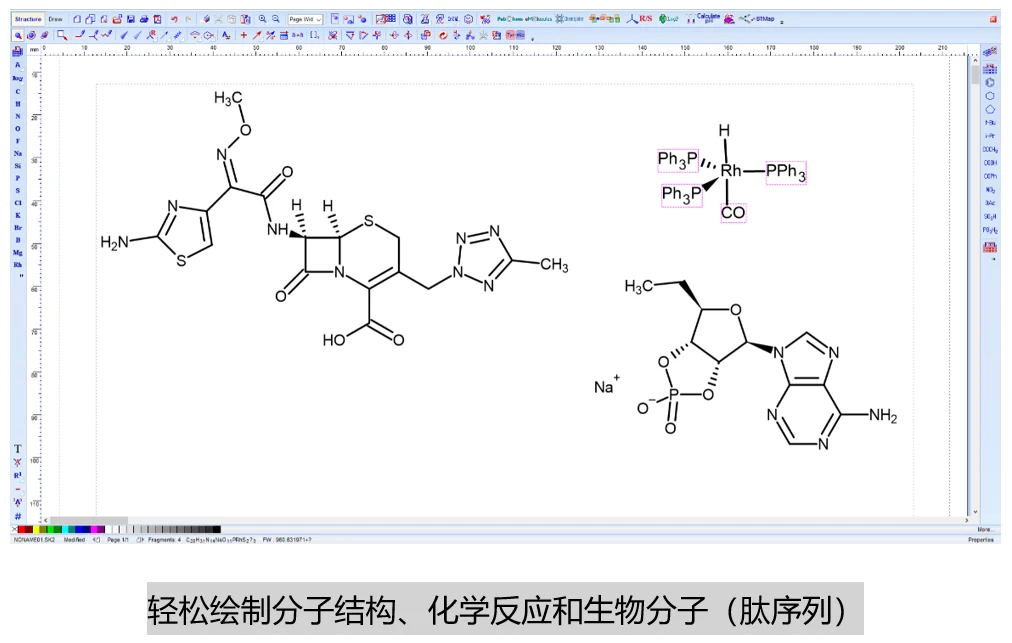Select the Up Stereo Bonds wedge tool
The height and width of the screenshot is (643, 1012).
click(x=123, y=36)
